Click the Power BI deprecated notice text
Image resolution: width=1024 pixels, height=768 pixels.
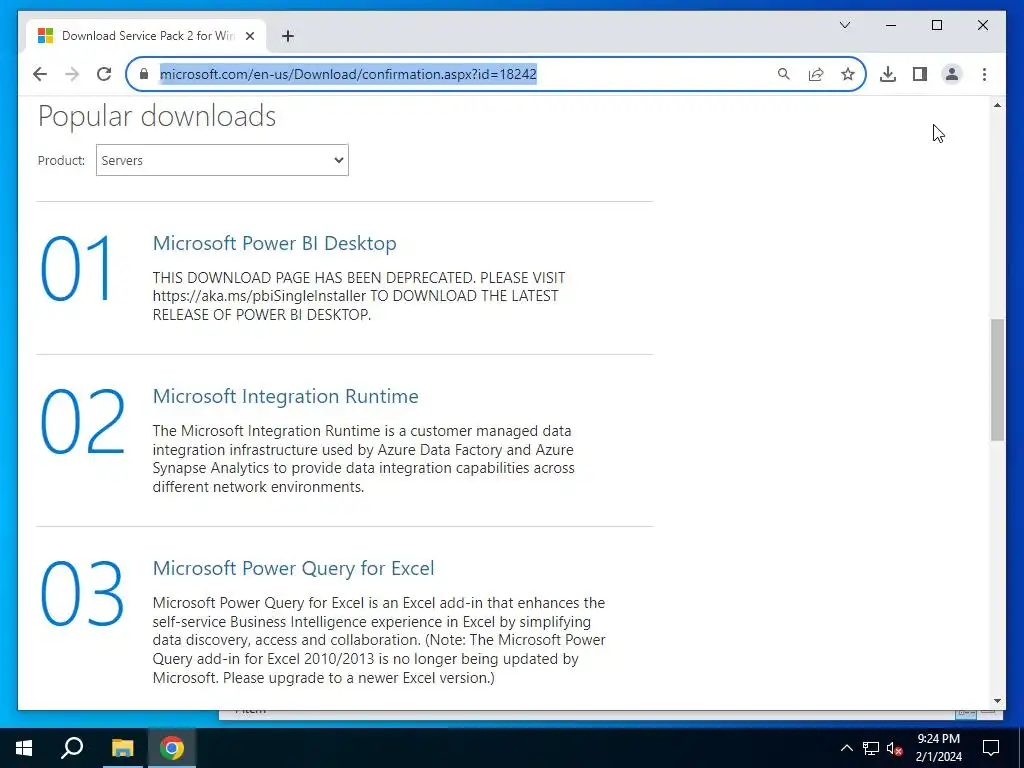click(359, 296)
